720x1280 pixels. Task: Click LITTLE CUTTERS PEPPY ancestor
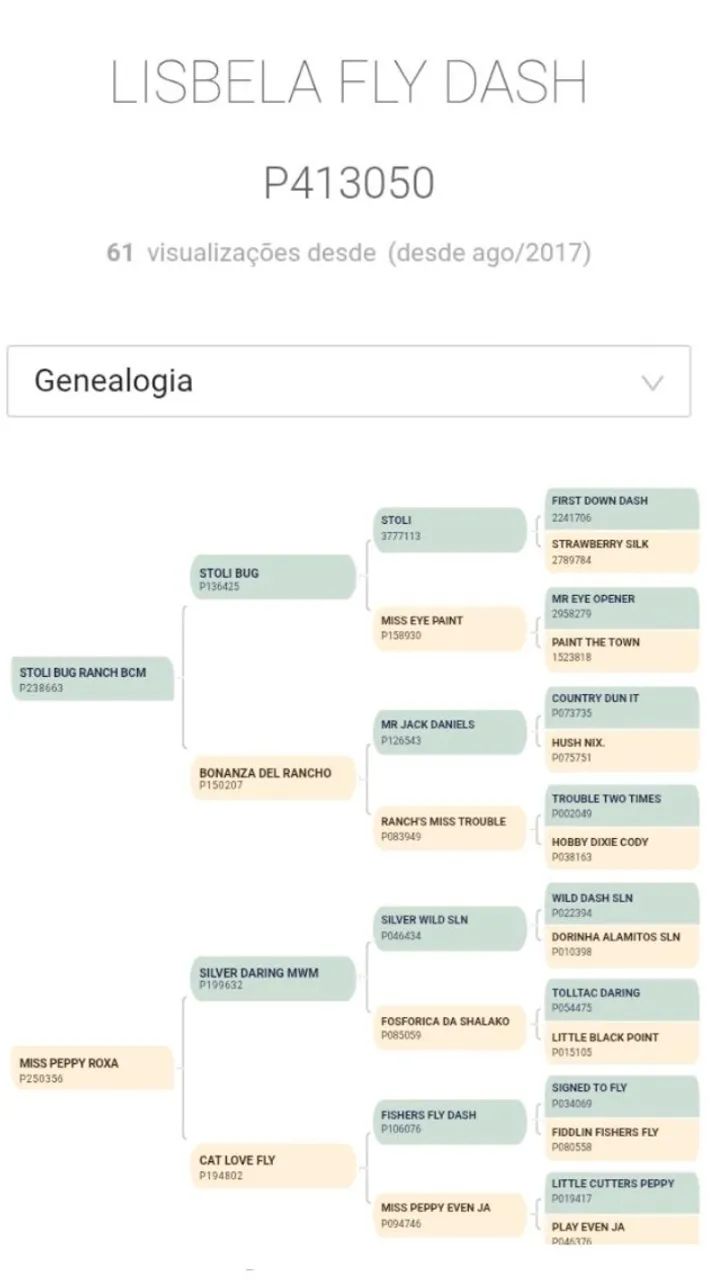pyautogui.click(x=622, y=1191)
